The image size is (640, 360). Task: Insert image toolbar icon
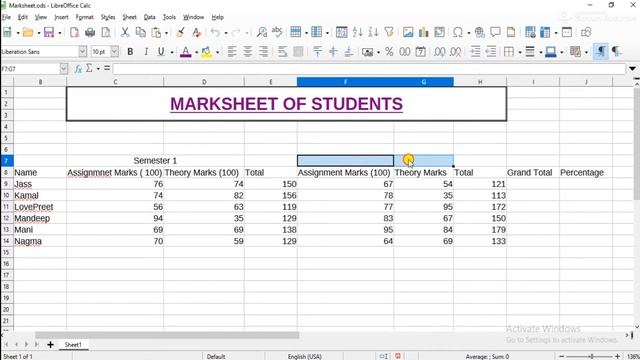408,32
